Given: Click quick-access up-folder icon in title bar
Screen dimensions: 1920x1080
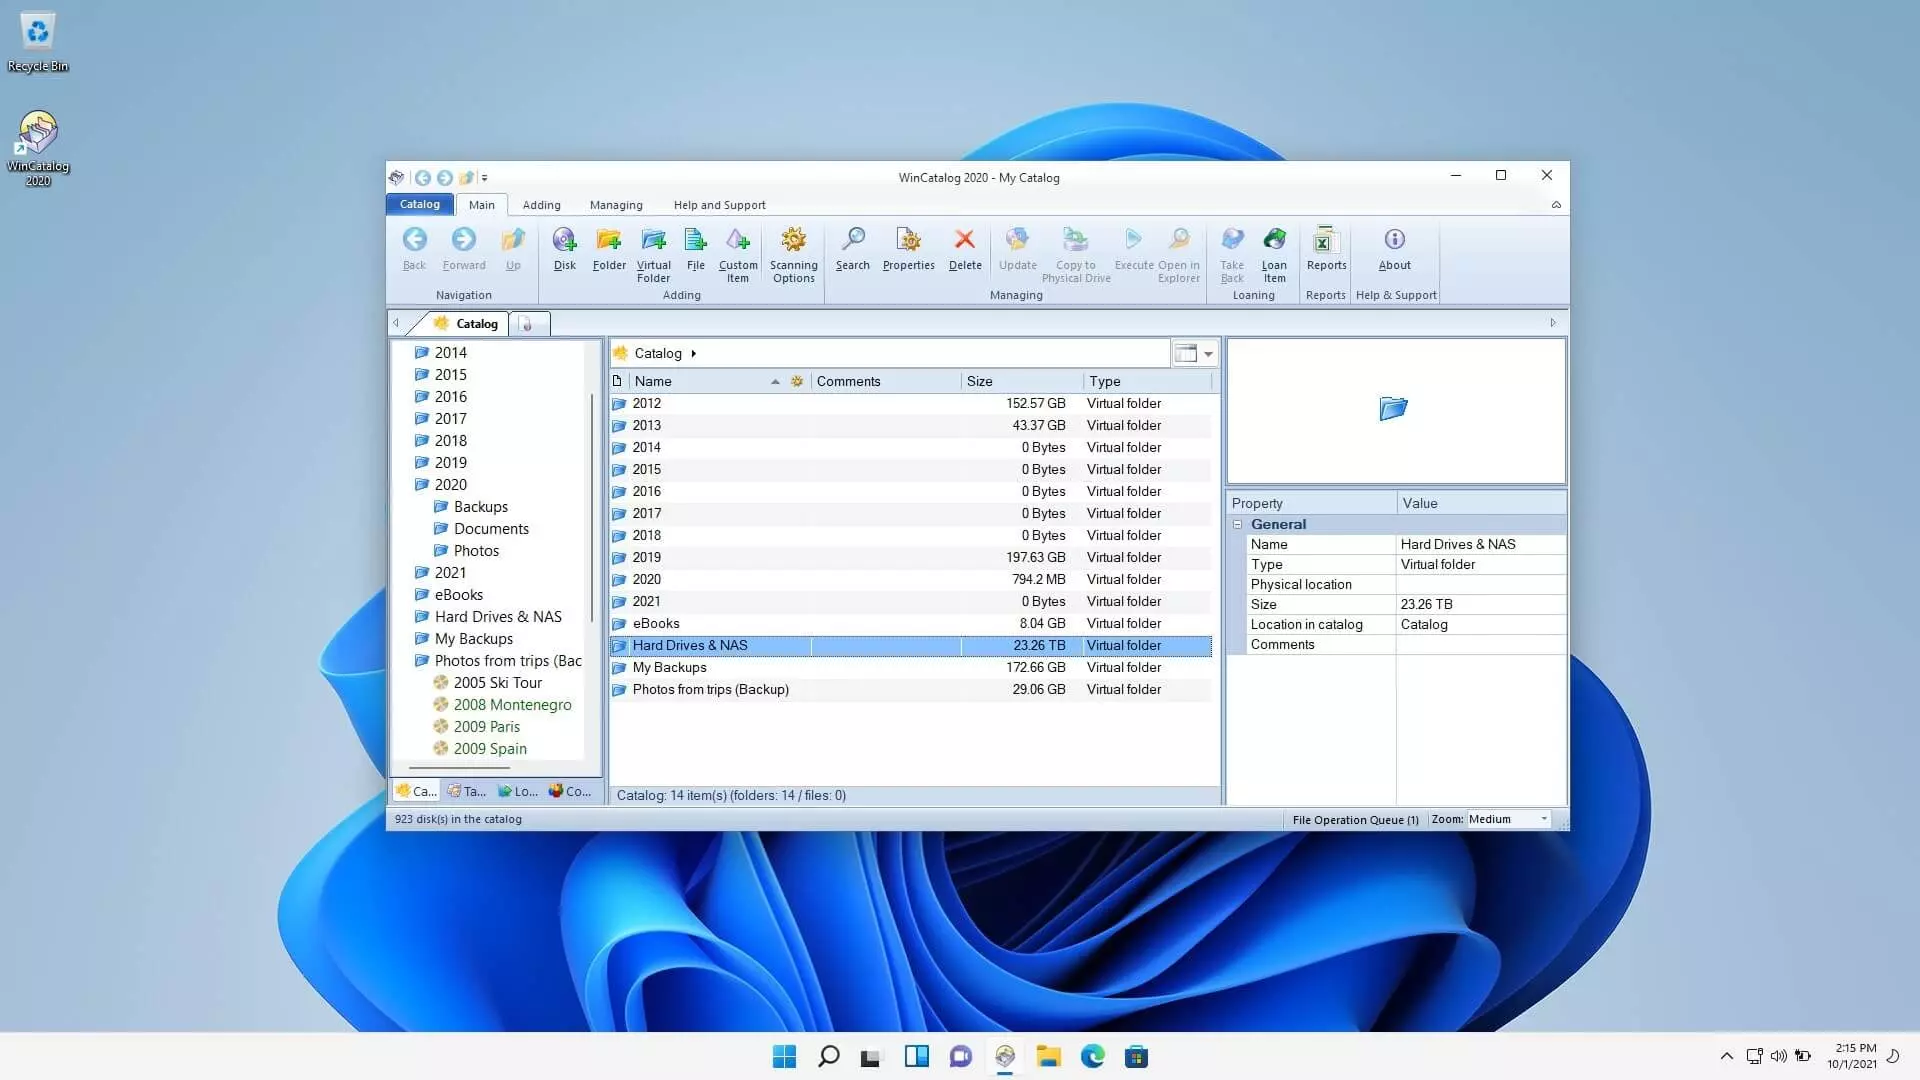Looking at the screenshot, I should pos(466,177).
